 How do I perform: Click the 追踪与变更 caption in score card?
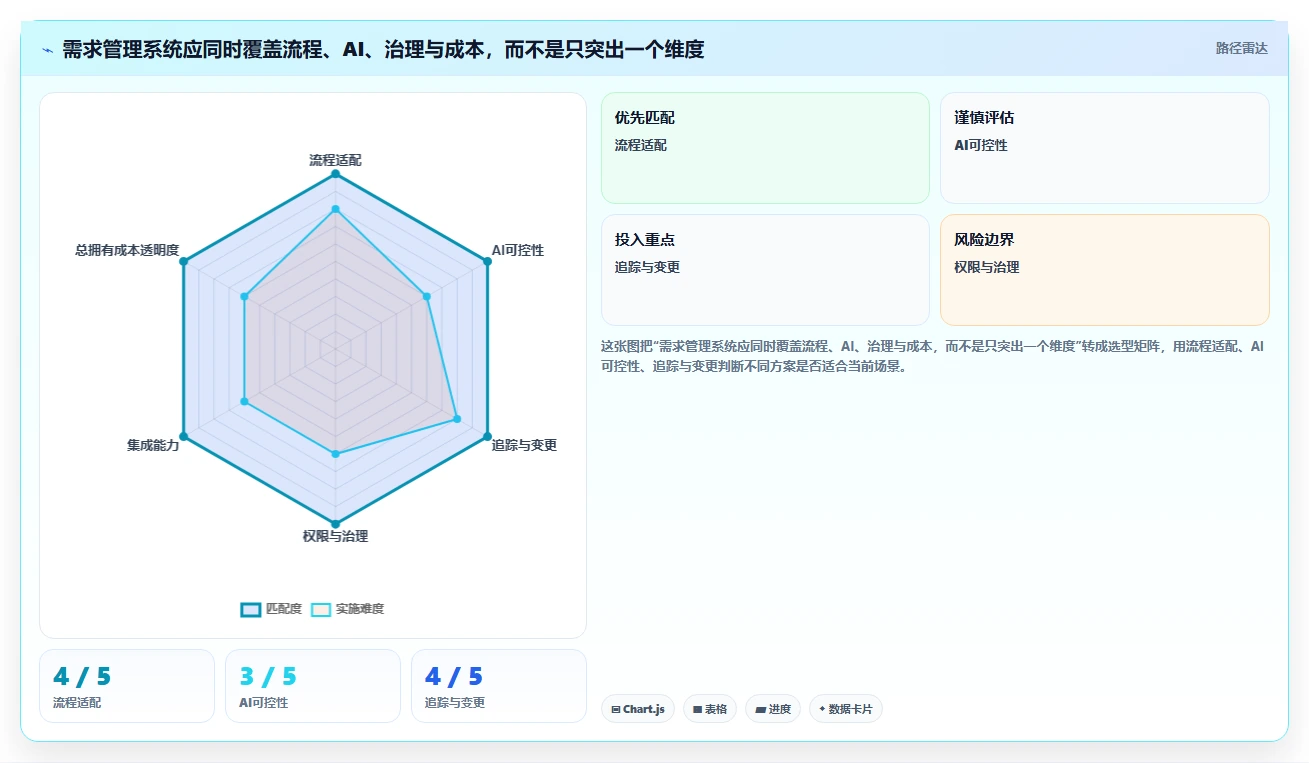pos(455,703)
